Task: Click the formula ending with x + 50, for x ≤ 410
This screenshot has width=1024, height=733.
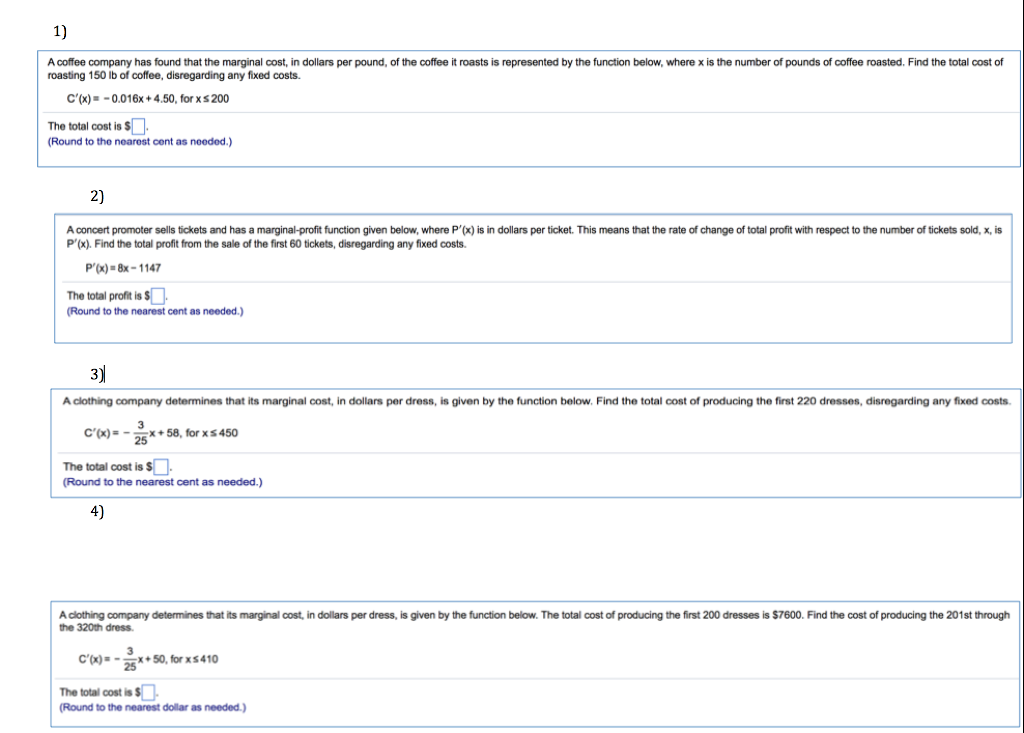Action: pos(148,659)
